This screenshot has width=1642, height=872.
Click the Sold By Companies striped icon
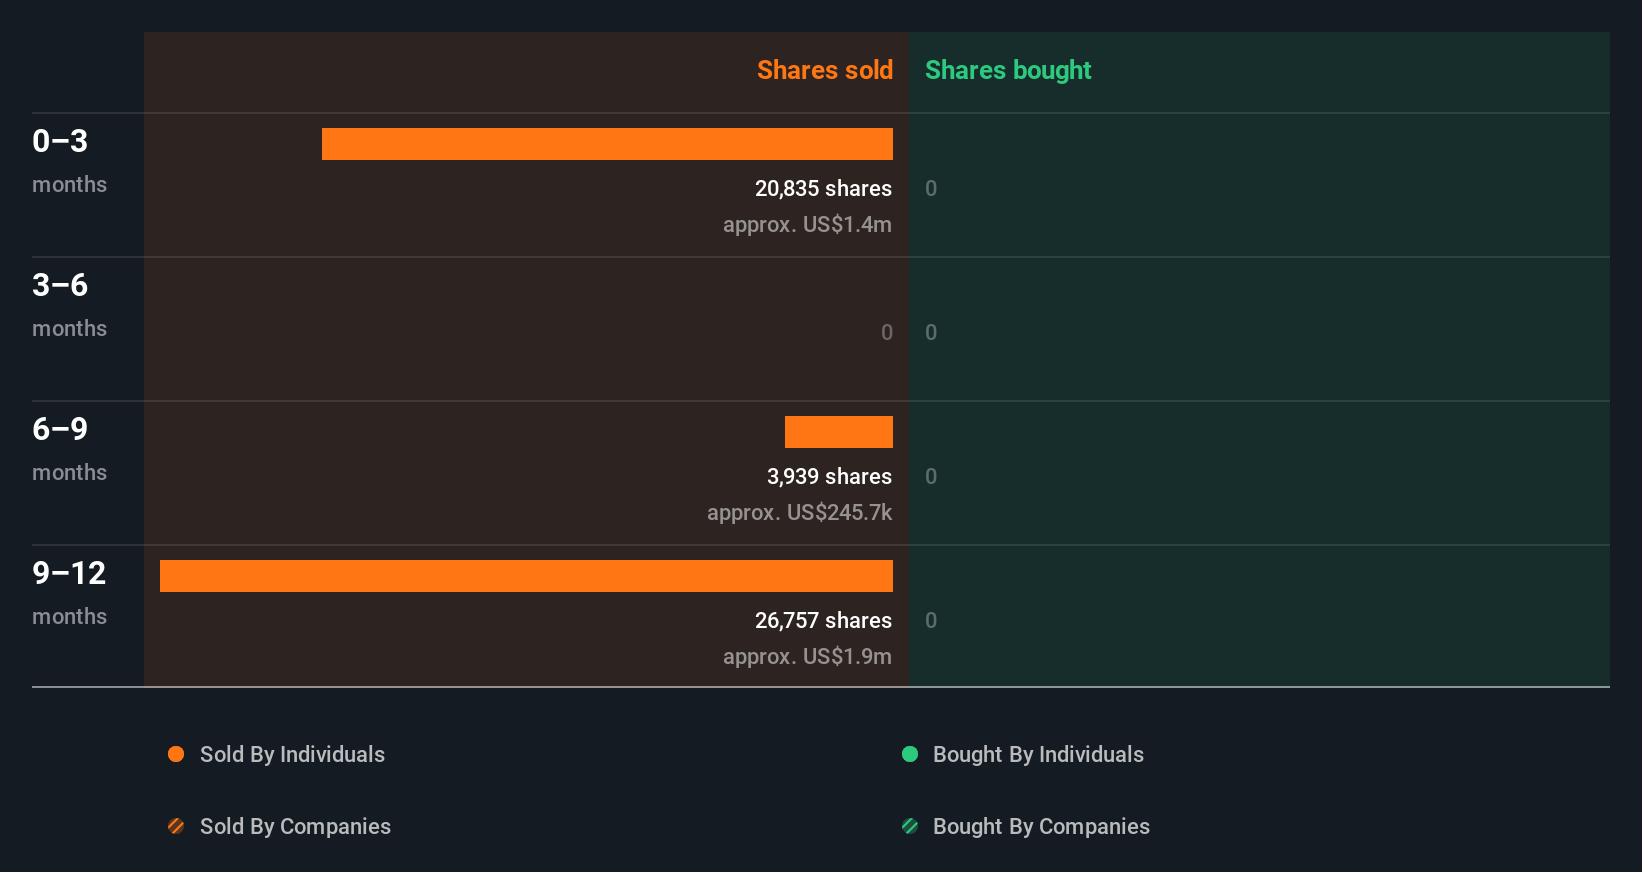176,826
